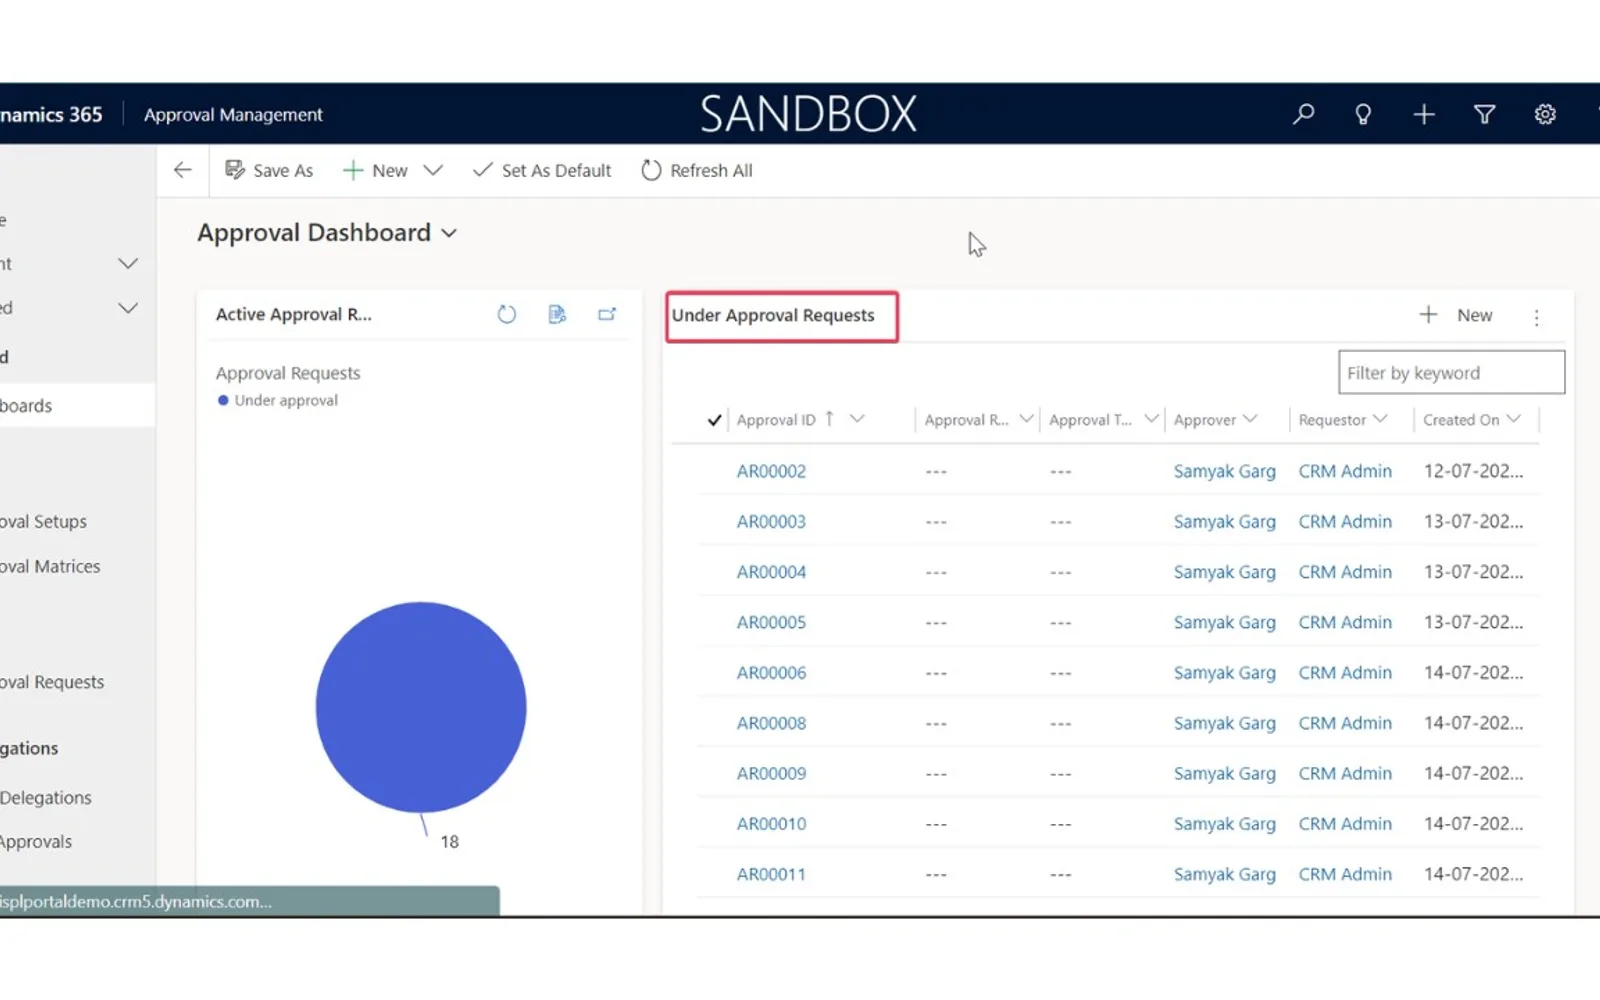Image resolution: width=1600 pixels, height=1000 pixels.
Task: Go back with the left arrow
Action: tap(182, 170)
